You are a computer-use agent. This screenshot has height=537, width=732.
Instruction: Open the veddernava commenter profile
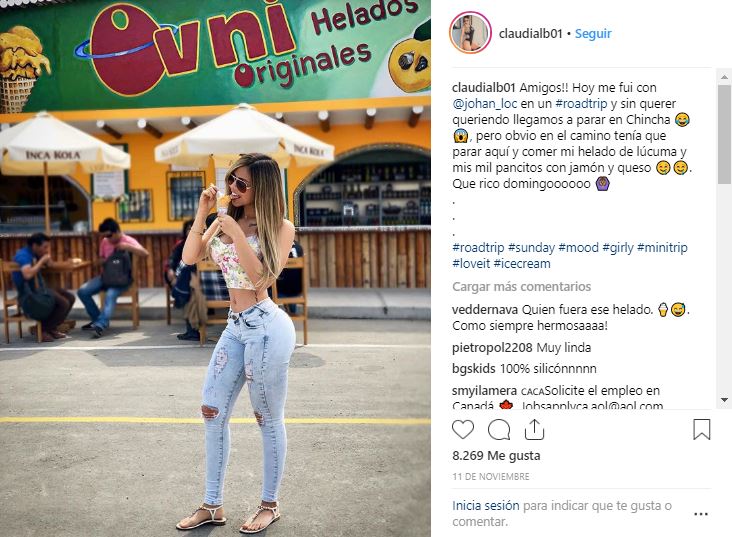pos(485,310)
